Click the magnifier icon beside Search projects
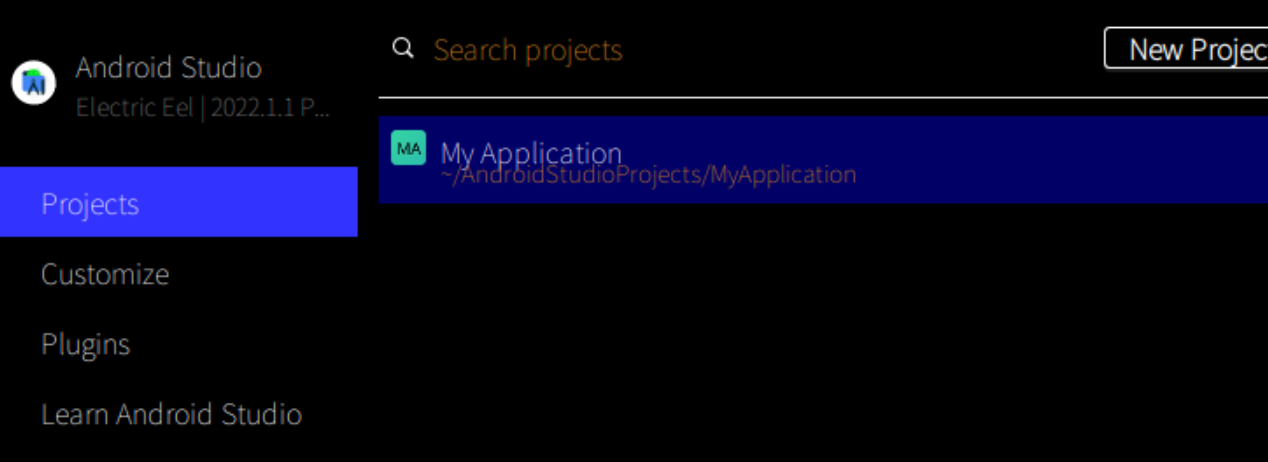The width and height of the screenshot is (1268, 462). tap(403, 48)
